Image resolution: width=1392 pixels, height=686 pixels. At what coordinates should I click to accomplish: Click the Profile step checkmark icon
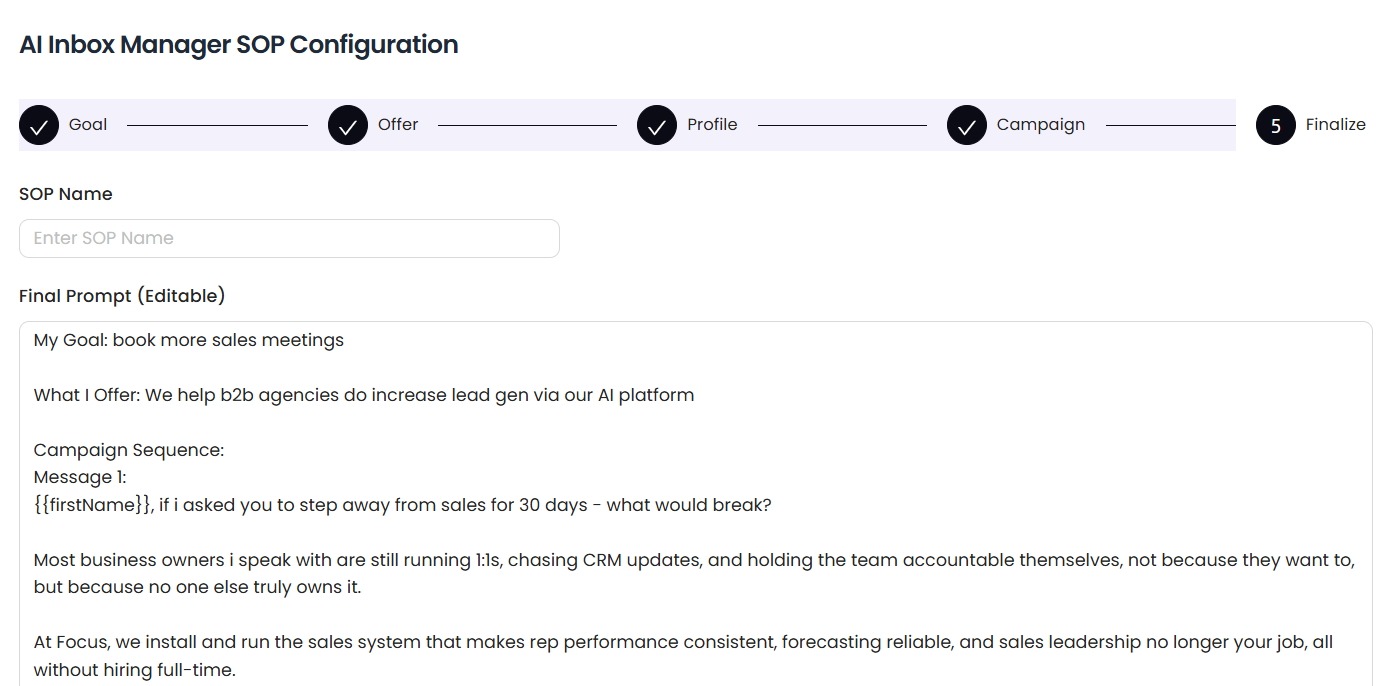point(658,124)
